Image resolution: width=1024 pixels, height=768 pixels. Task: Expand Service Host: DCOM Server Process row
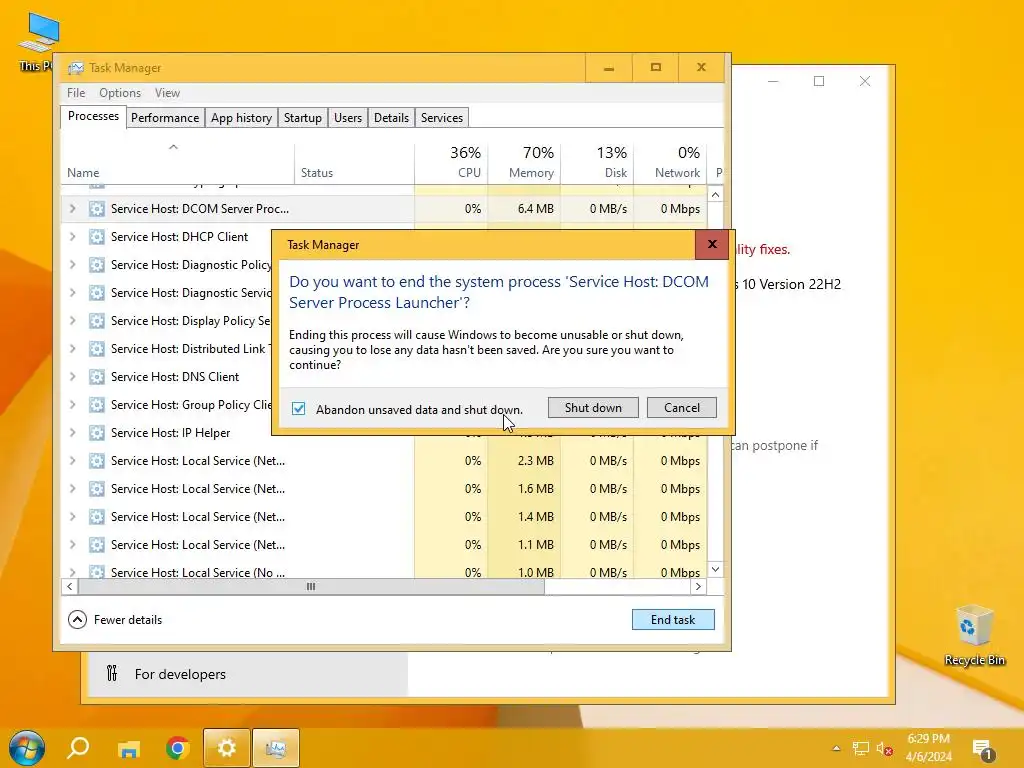[72, 209]
